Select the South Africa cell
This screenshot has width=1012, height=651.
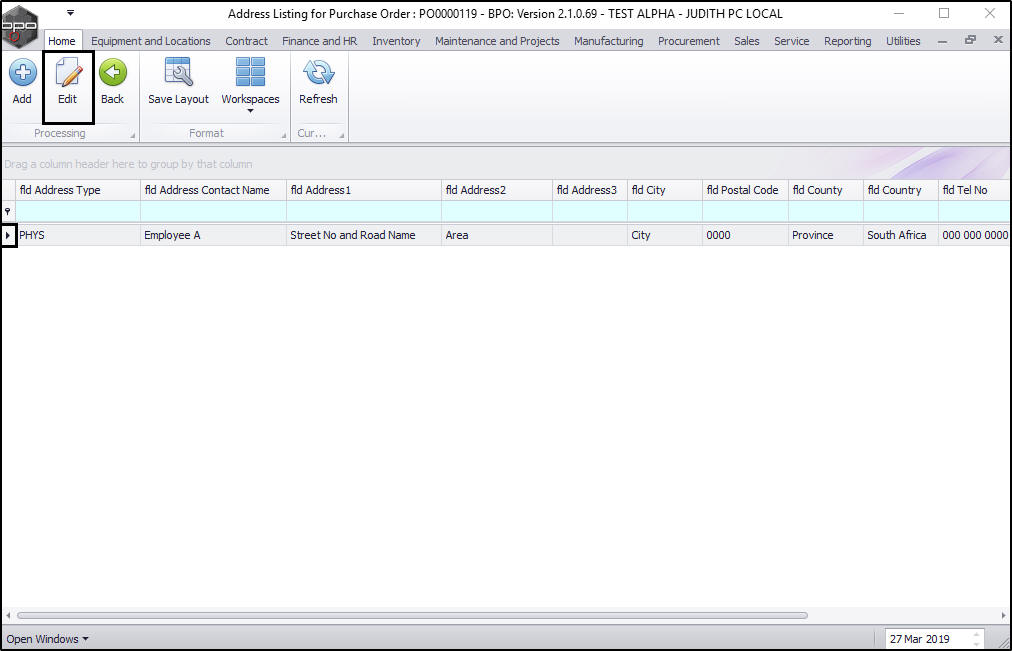[900, 235]
